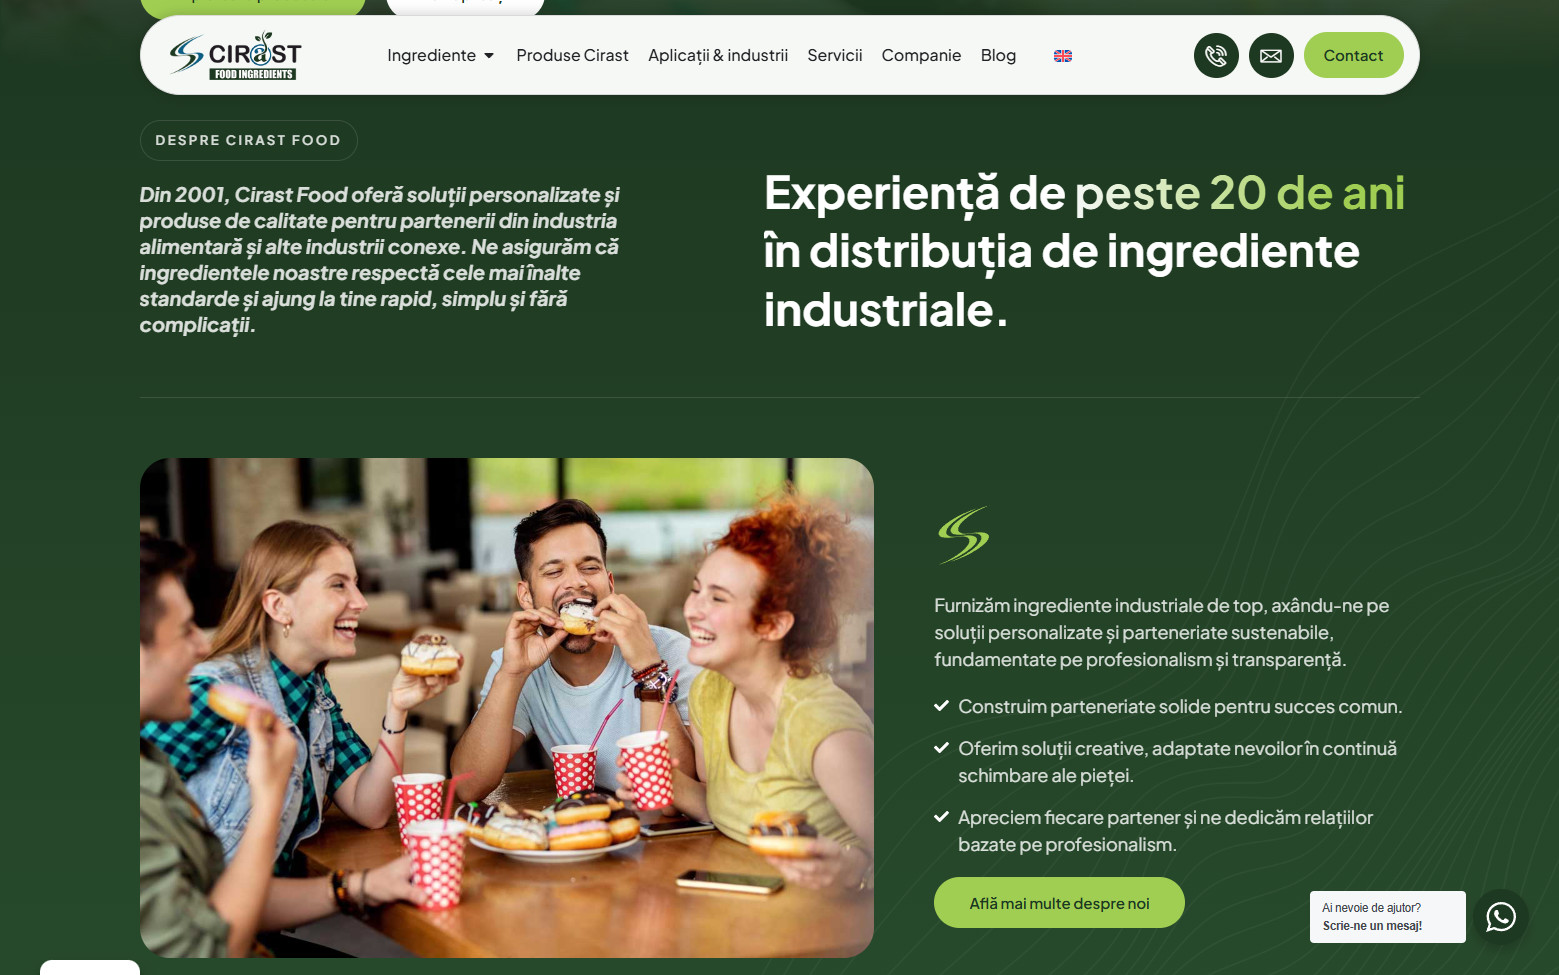Click the checkmark beside 'Apreciem fiecare partener'
Viewport: 1559px width, 975px height.
(941, 817)
